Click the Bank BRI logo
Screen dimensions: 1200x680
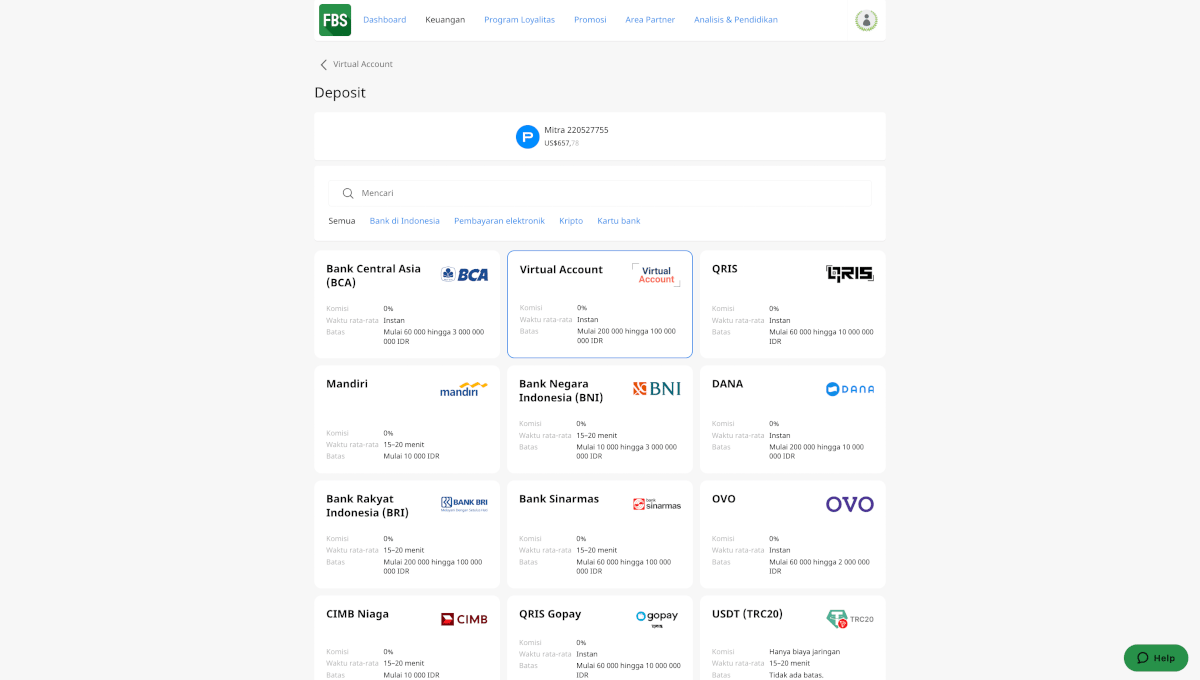[464, 504]
